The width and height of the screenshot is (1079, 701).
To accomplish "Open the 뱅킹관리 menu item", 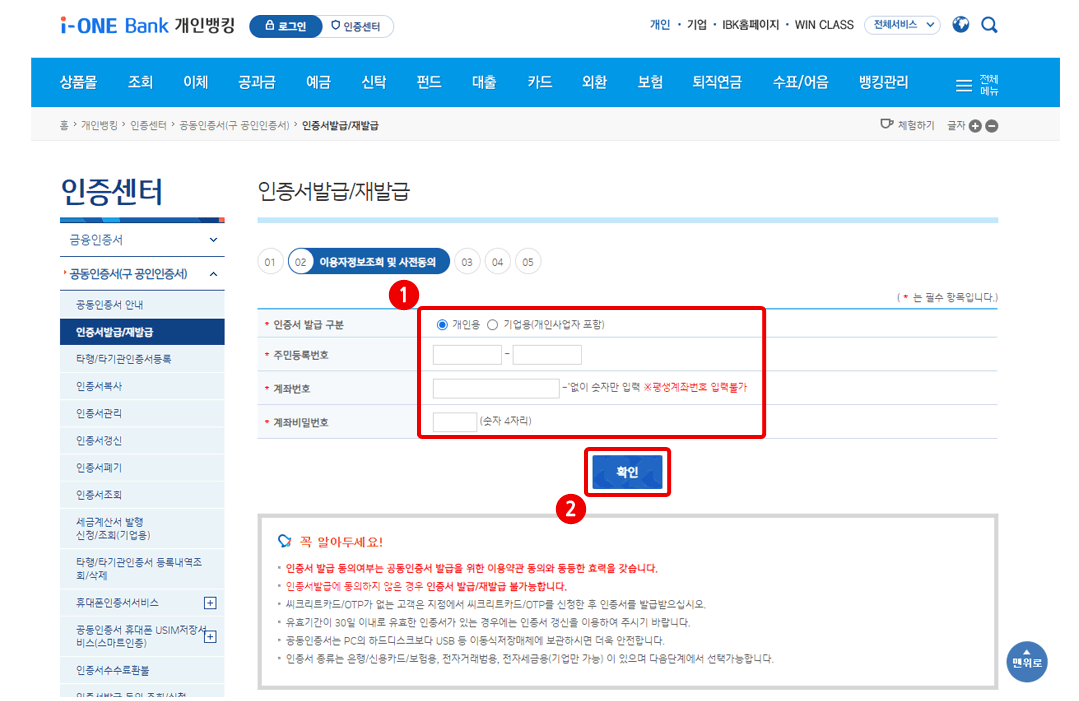I will point(884,83).
